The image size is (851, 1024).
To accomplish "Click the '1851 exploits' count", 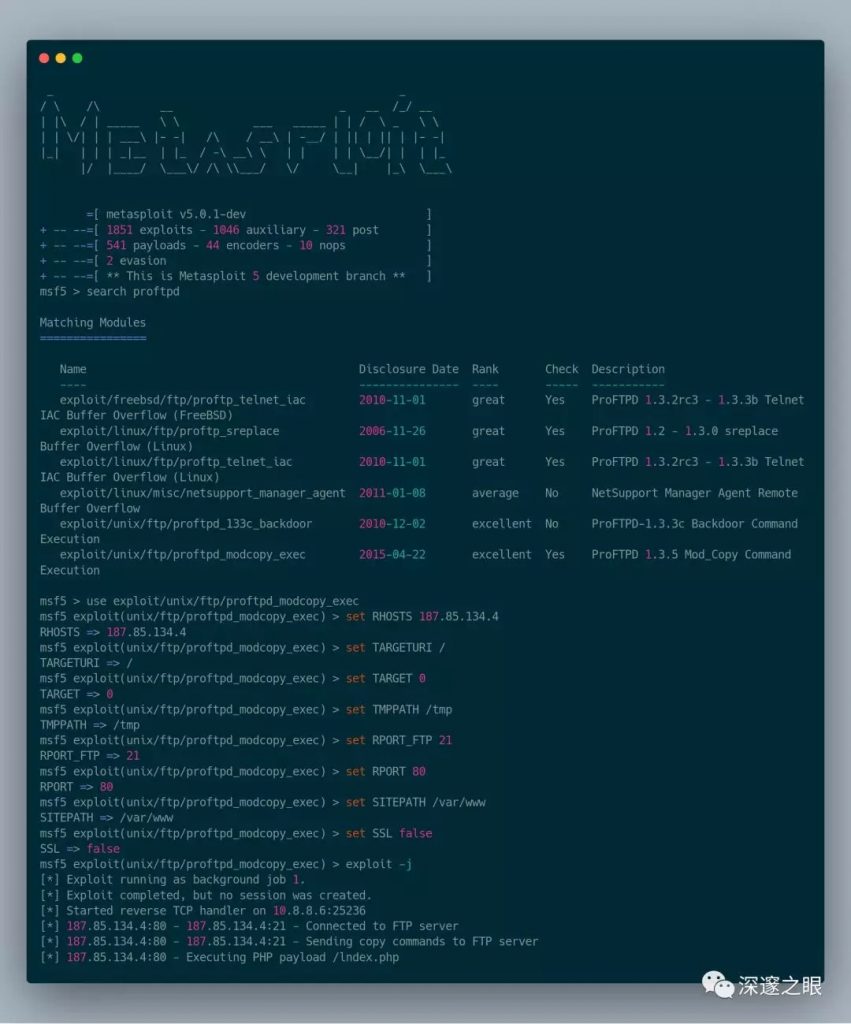I will [x=149, y=230].
